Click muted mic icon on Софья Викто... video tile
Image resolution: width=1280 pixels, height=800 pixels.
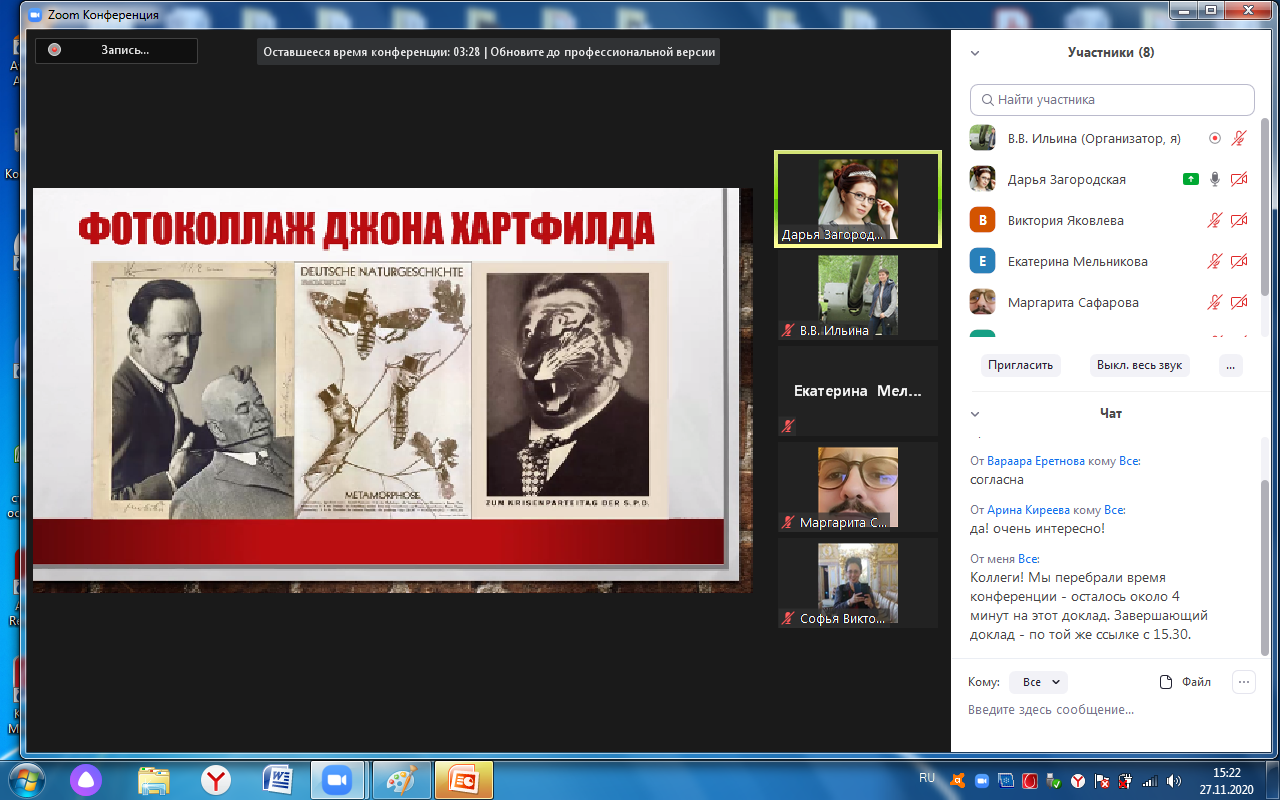(788, 618)
